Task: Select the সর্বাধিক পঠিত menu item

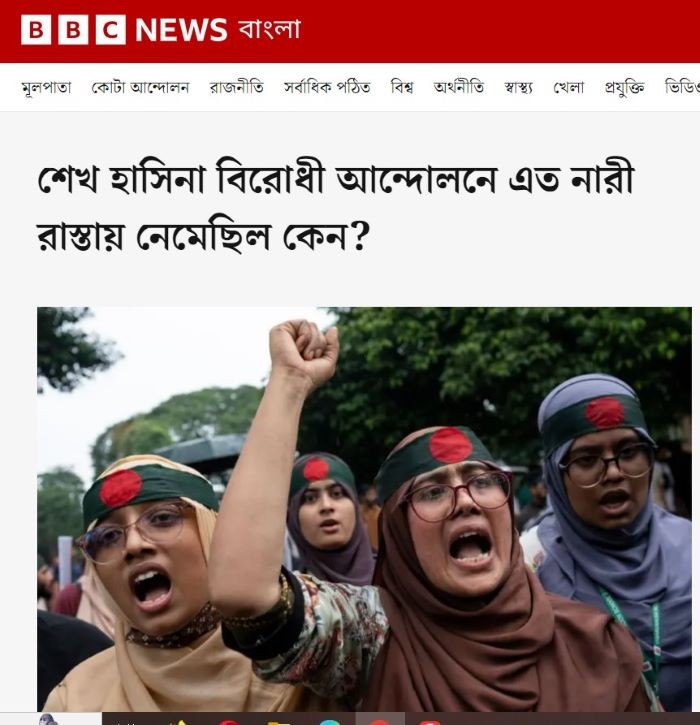Action: point(327,87)
